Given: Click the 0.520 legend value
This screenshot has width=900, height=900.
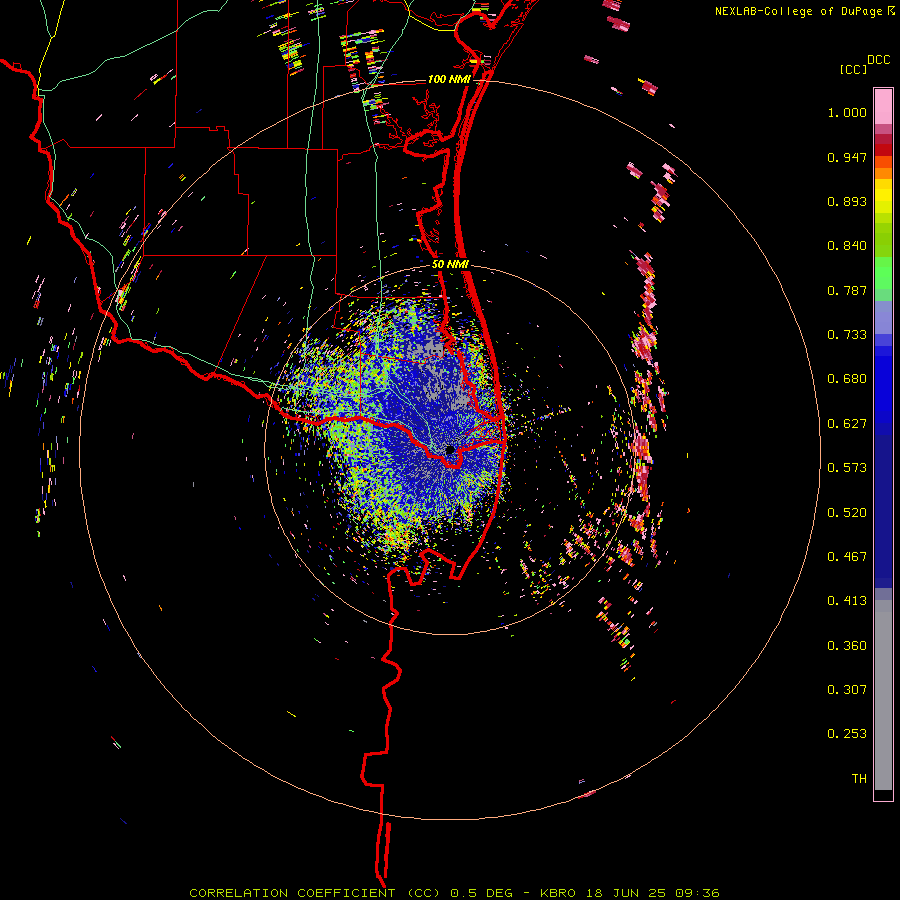Looking at the screenshot, I should point(847,512).
